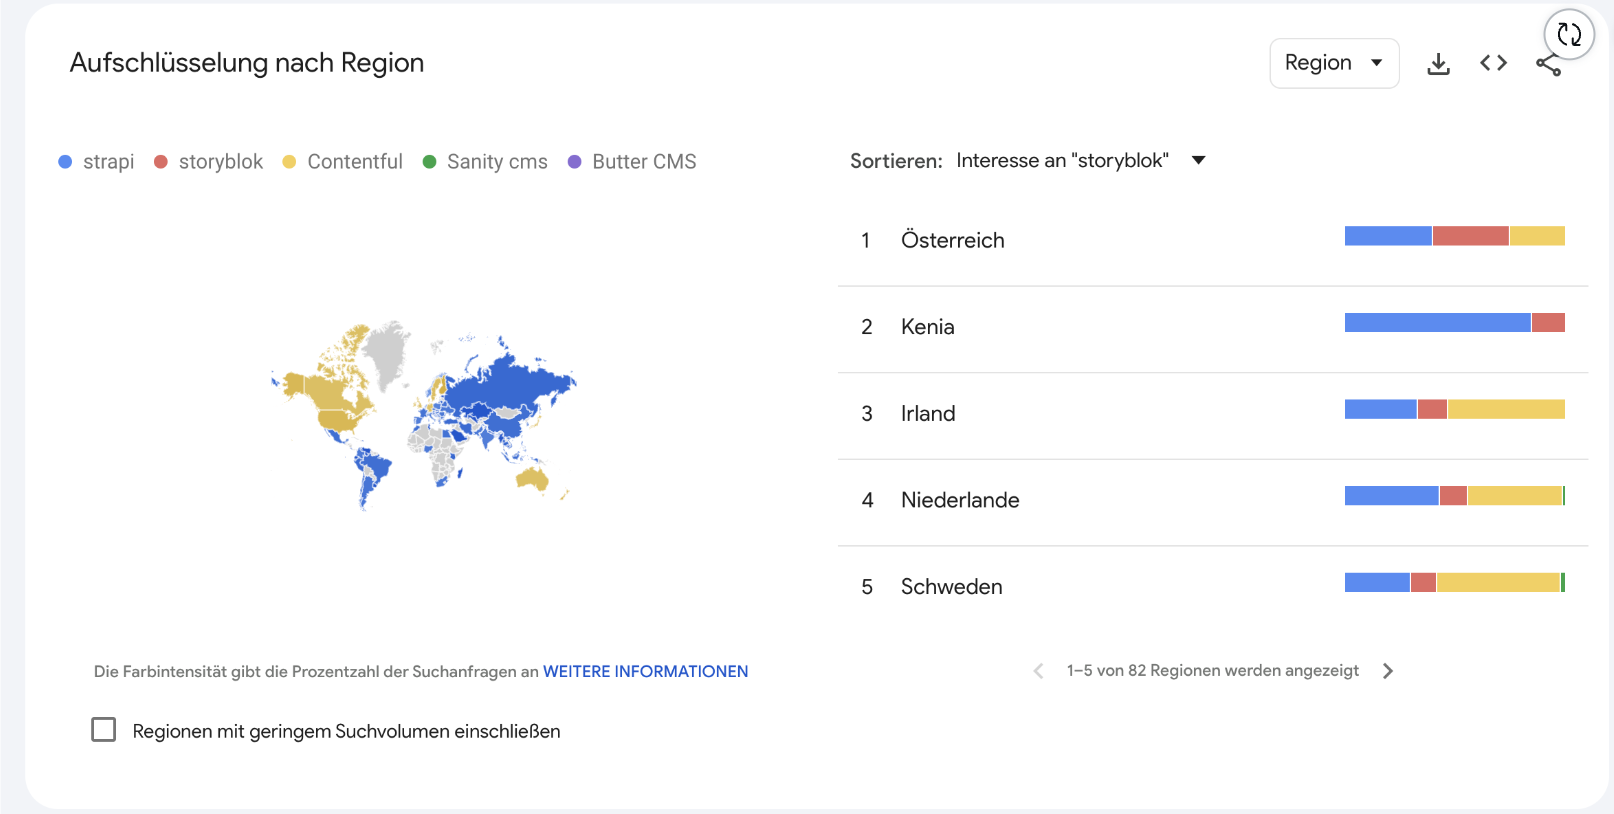Select the Niederlande region row
Viewport: 1614px width, 814px height.
point(1213,501)
